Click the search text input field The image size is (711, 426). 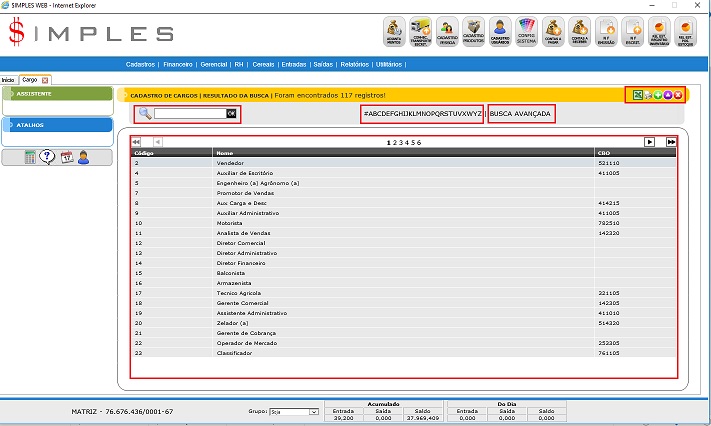coord(189,114)
